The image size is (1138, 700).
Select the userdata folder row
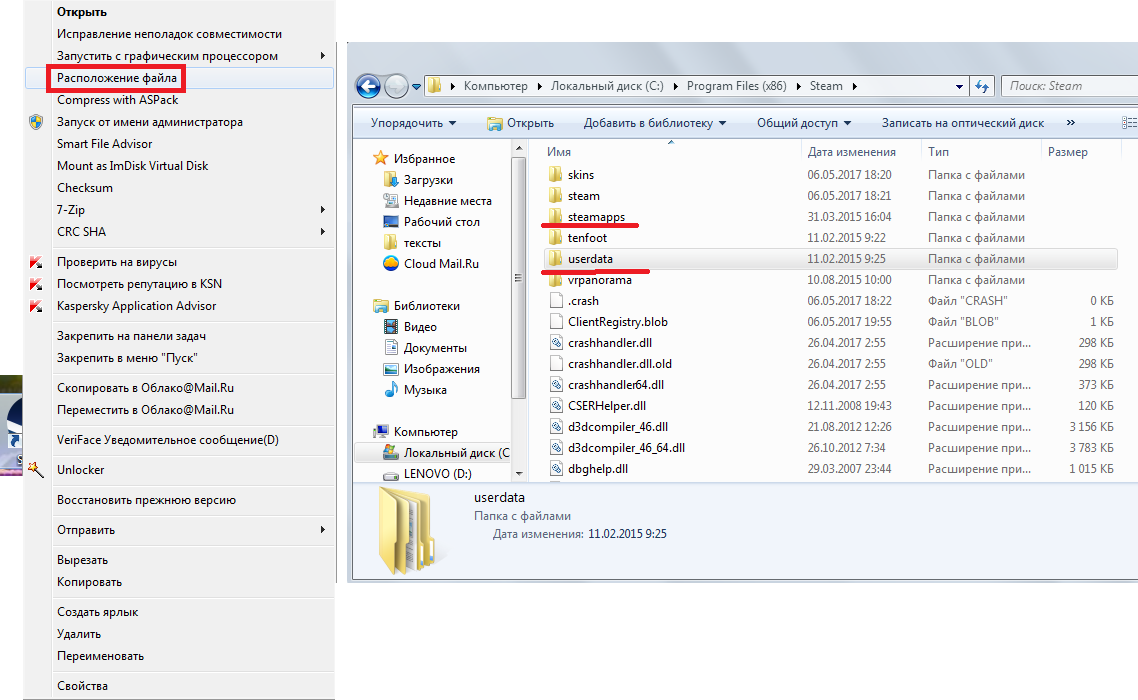[x=830, y=259]
